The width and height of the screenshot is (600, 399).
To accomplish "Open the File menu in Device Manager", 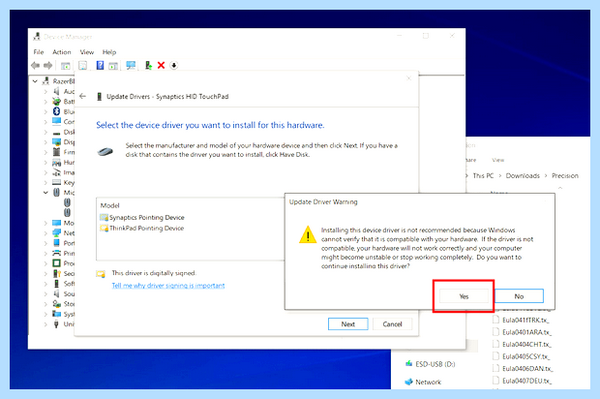I will (x=39, y=52).
